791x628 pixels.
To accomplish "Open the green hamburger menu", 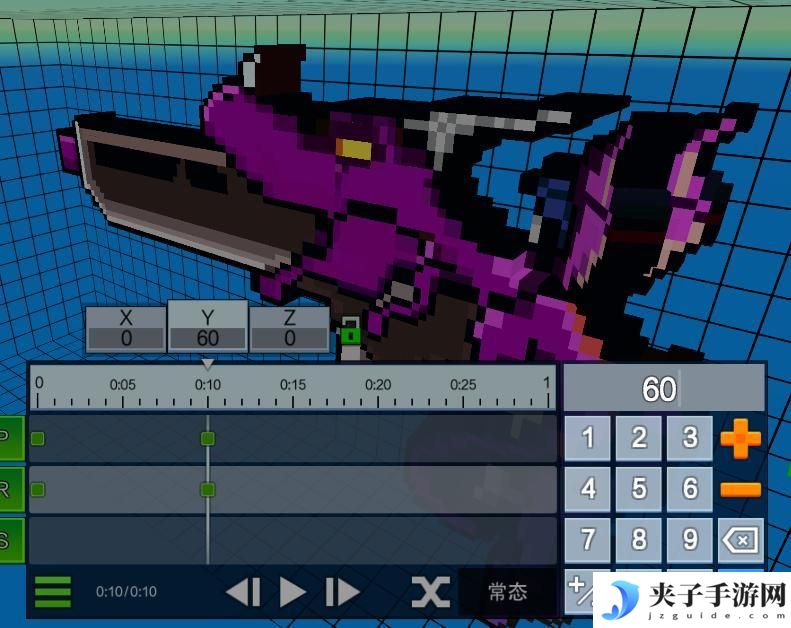I will coord(53,592).
